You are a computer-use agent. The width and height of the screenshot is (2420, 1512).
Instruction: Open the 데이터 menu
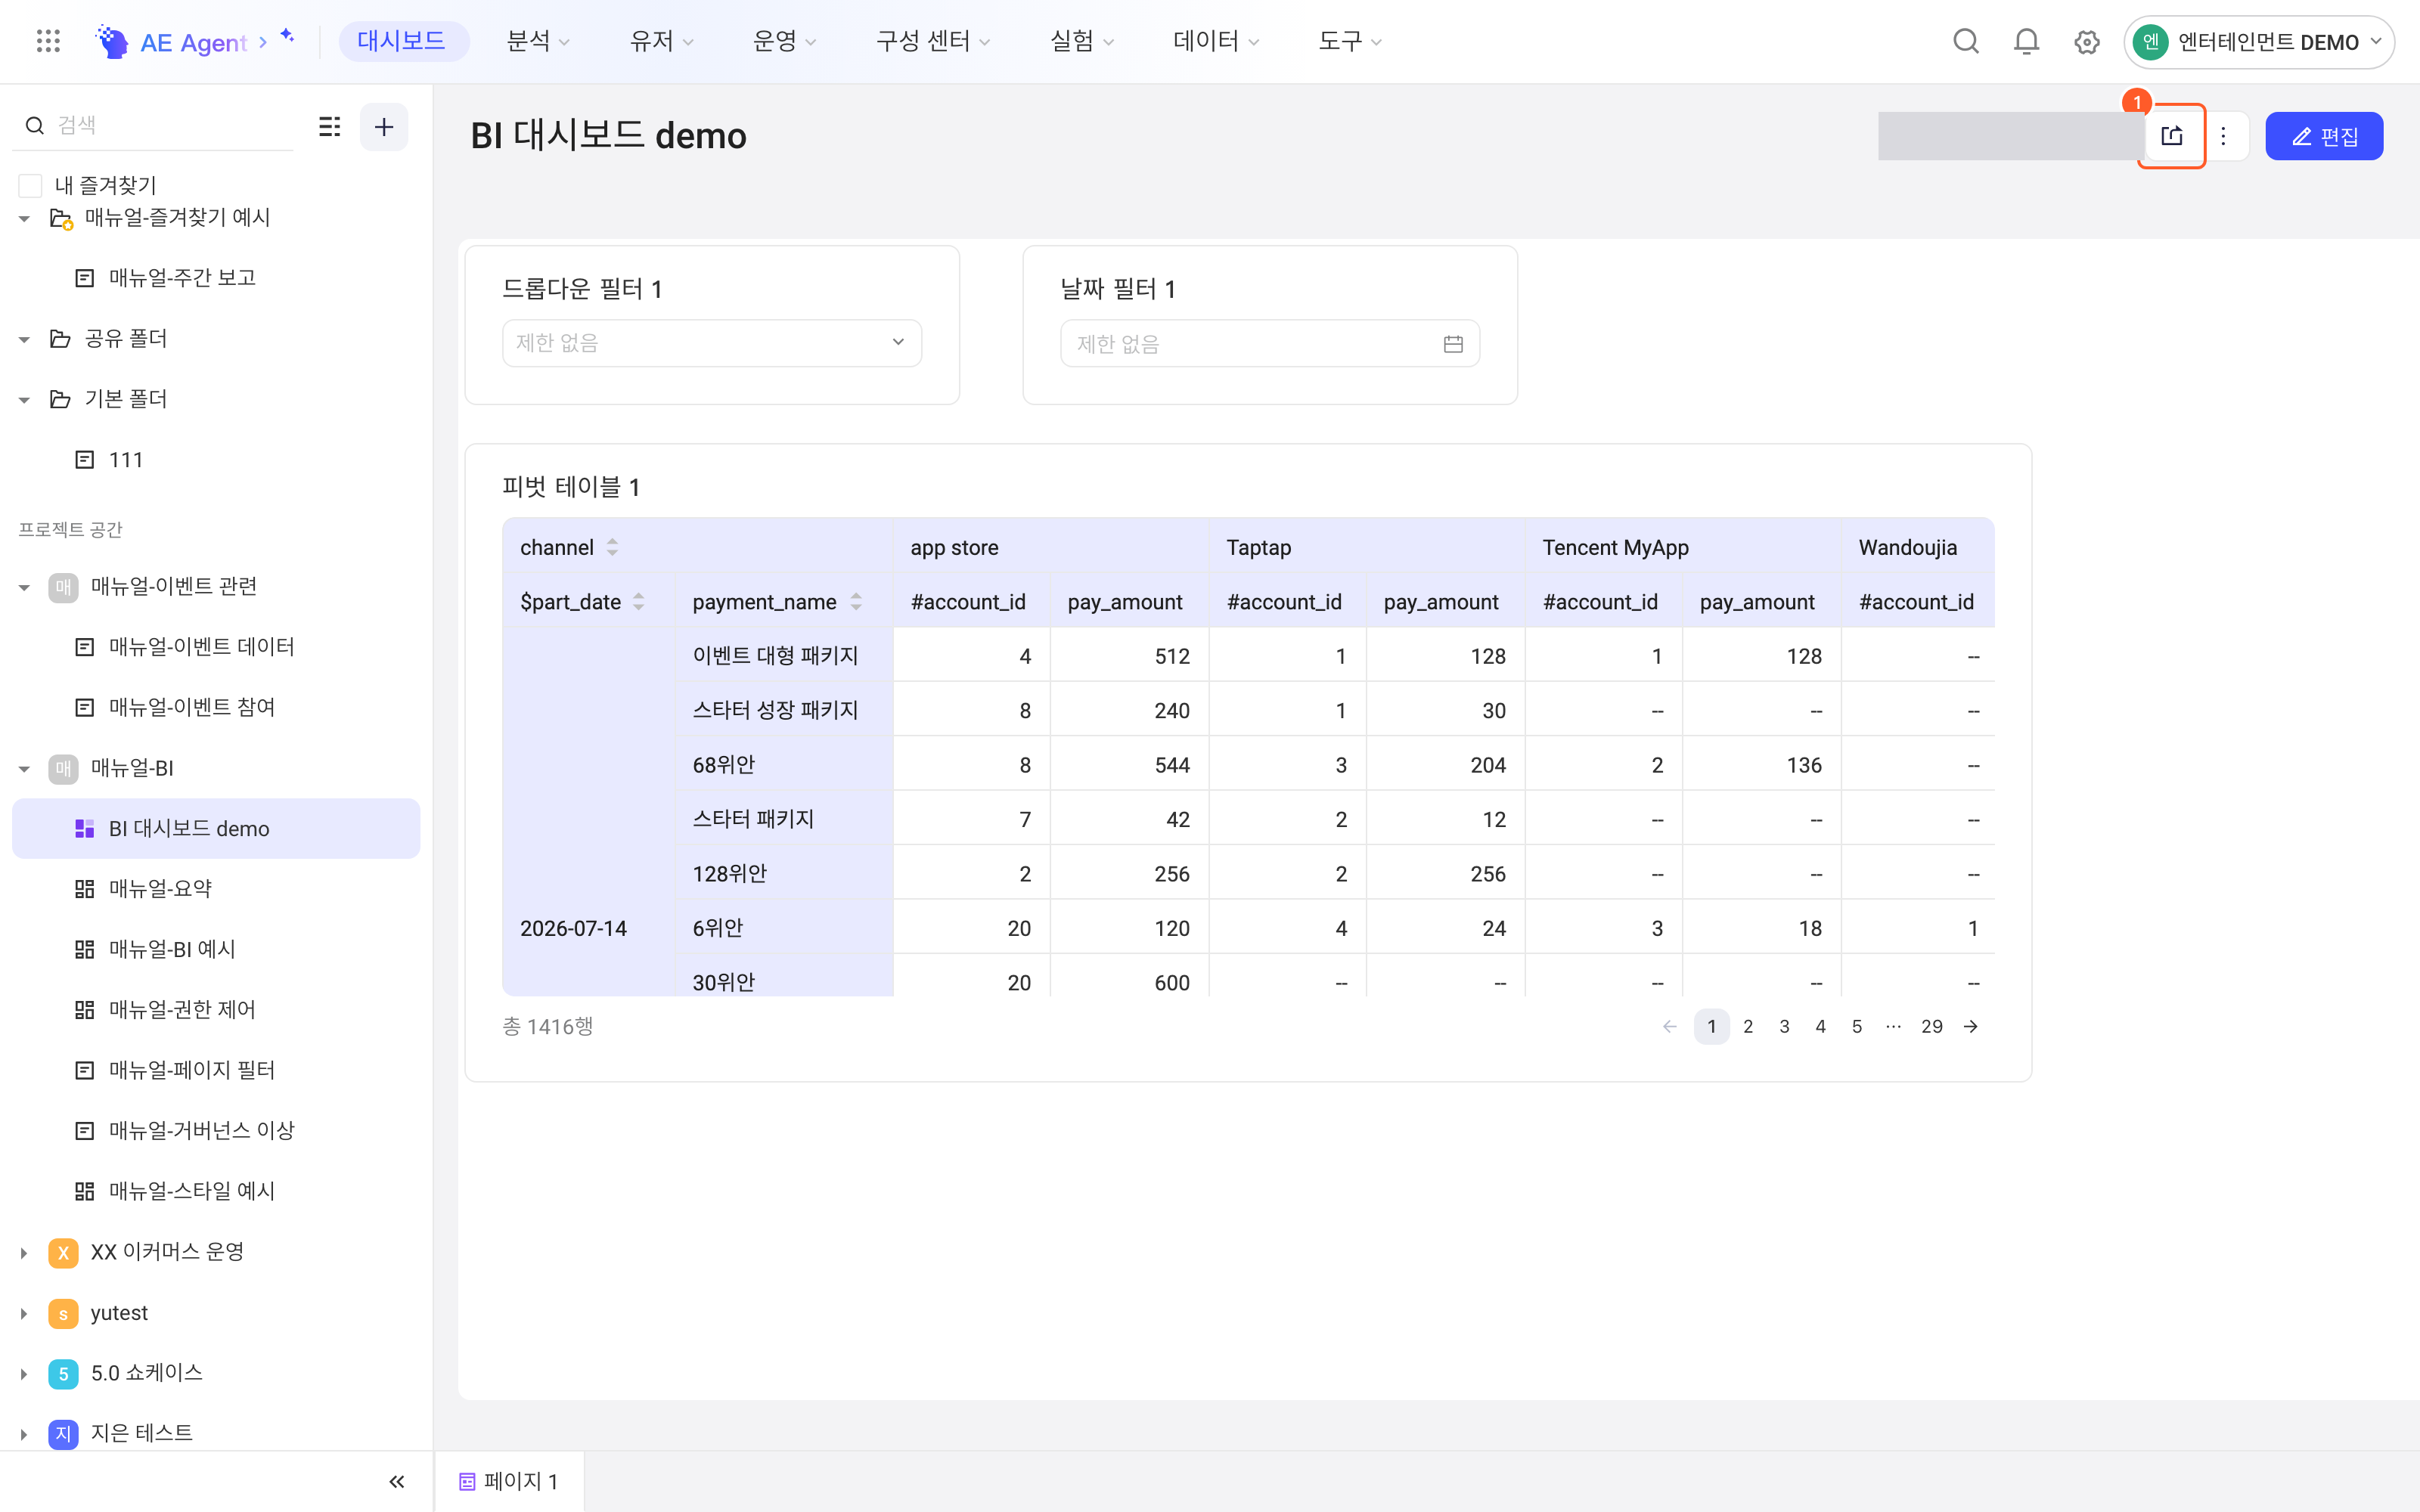1216,41
